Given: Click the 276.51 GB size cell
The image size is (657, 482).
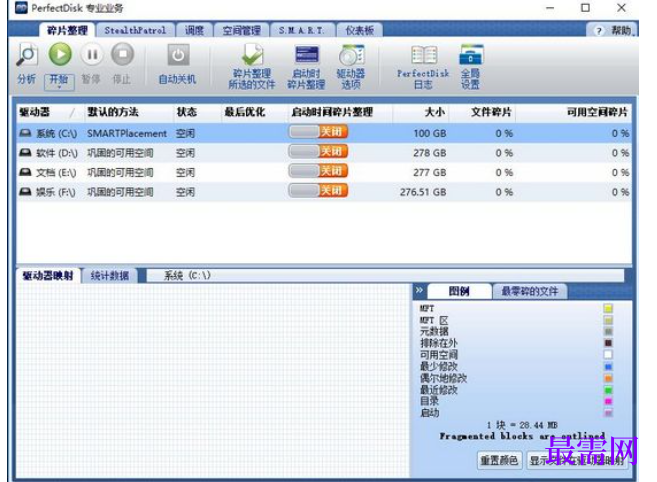Looking at the screenshot, I should pyautogui.click(x=423, y=192).
